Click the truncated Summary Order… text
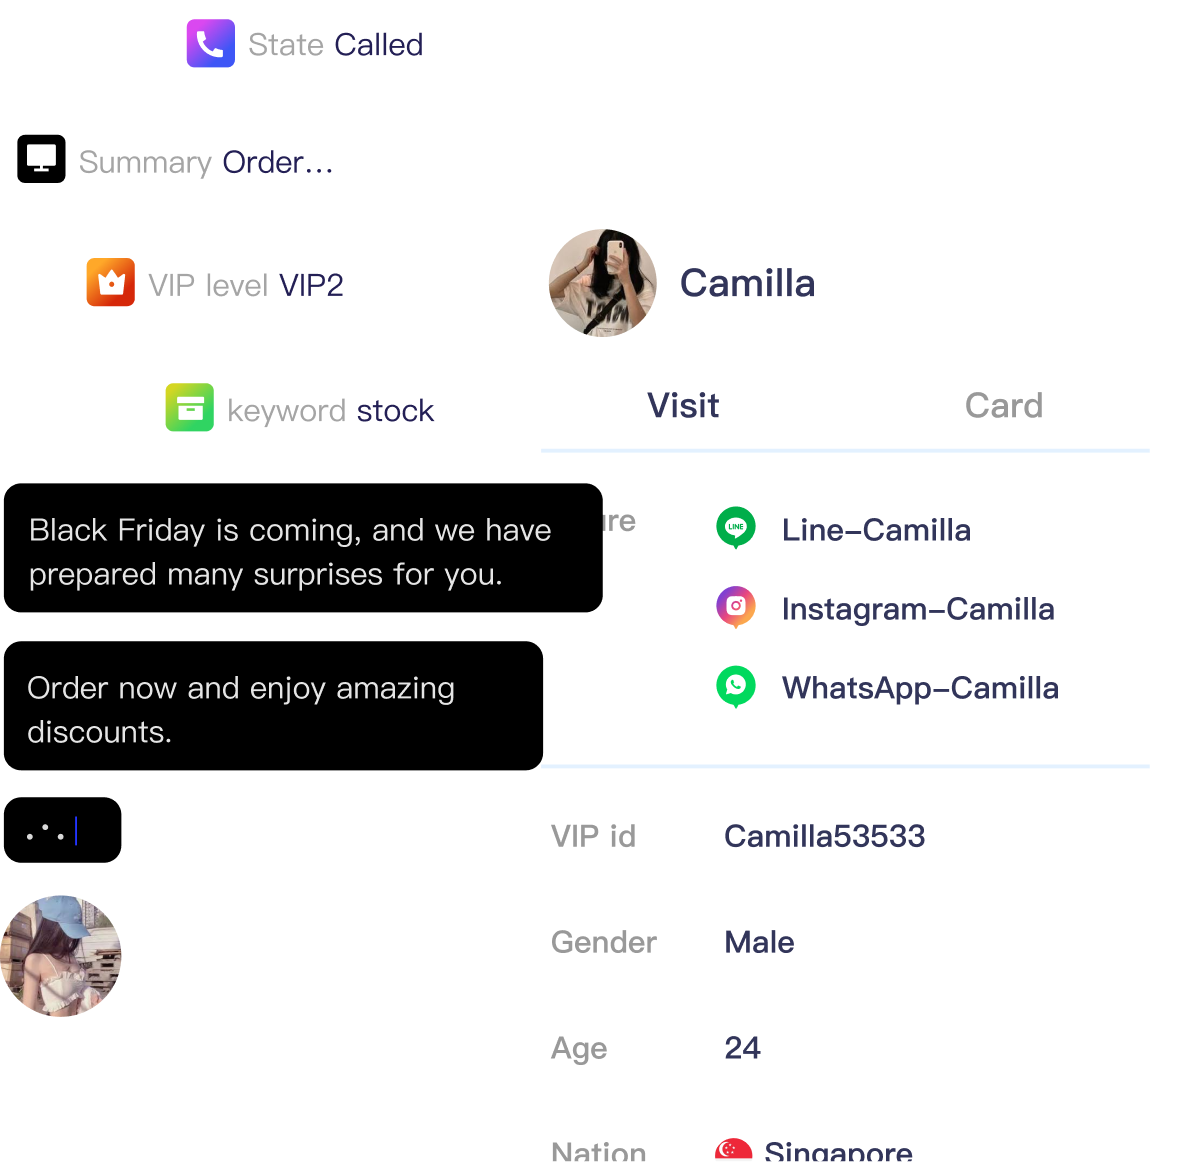The width and height of the screenshot is (1194, 1170). tap(278, 162)
